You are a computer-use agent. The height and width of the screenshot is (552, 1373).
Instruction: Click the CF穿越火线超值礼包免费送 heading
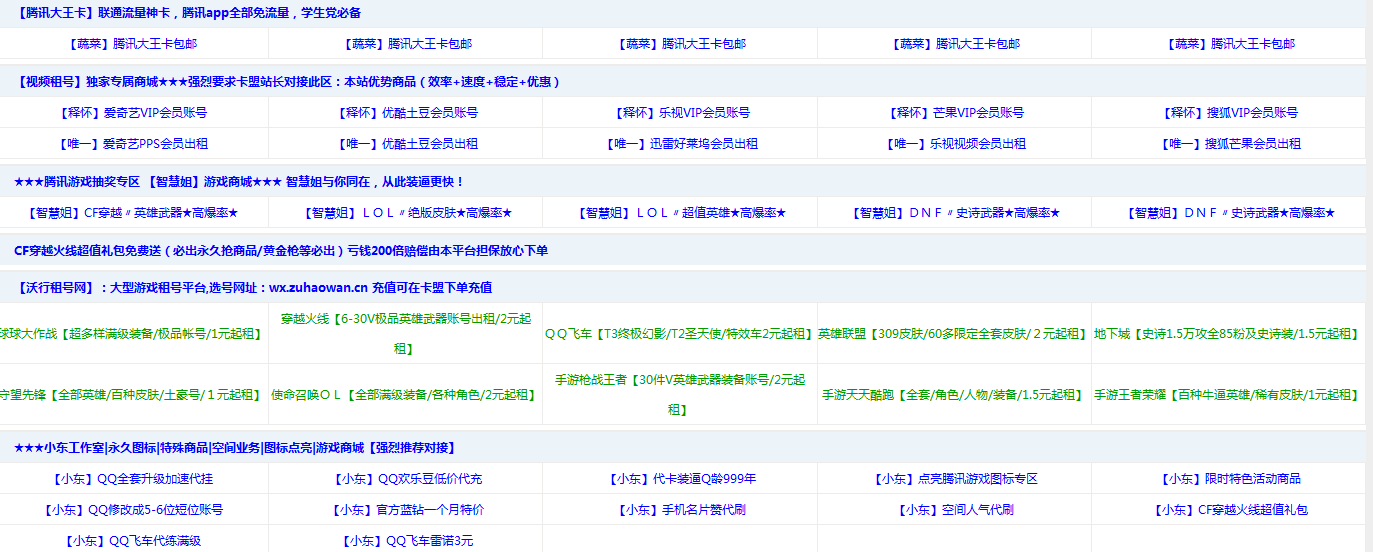[x=281, y=251]
